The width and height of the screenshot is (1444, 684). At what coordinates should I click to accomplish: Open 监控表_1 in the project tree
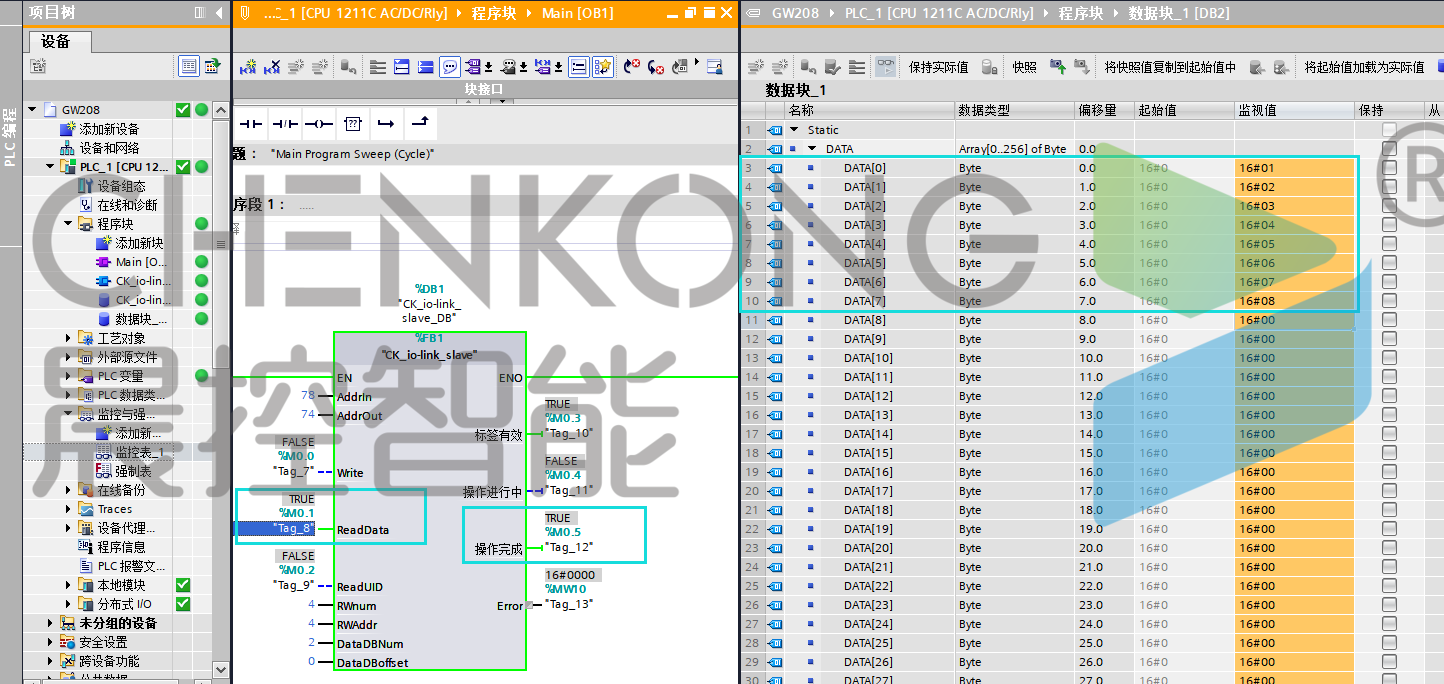[x=138, y=452]
